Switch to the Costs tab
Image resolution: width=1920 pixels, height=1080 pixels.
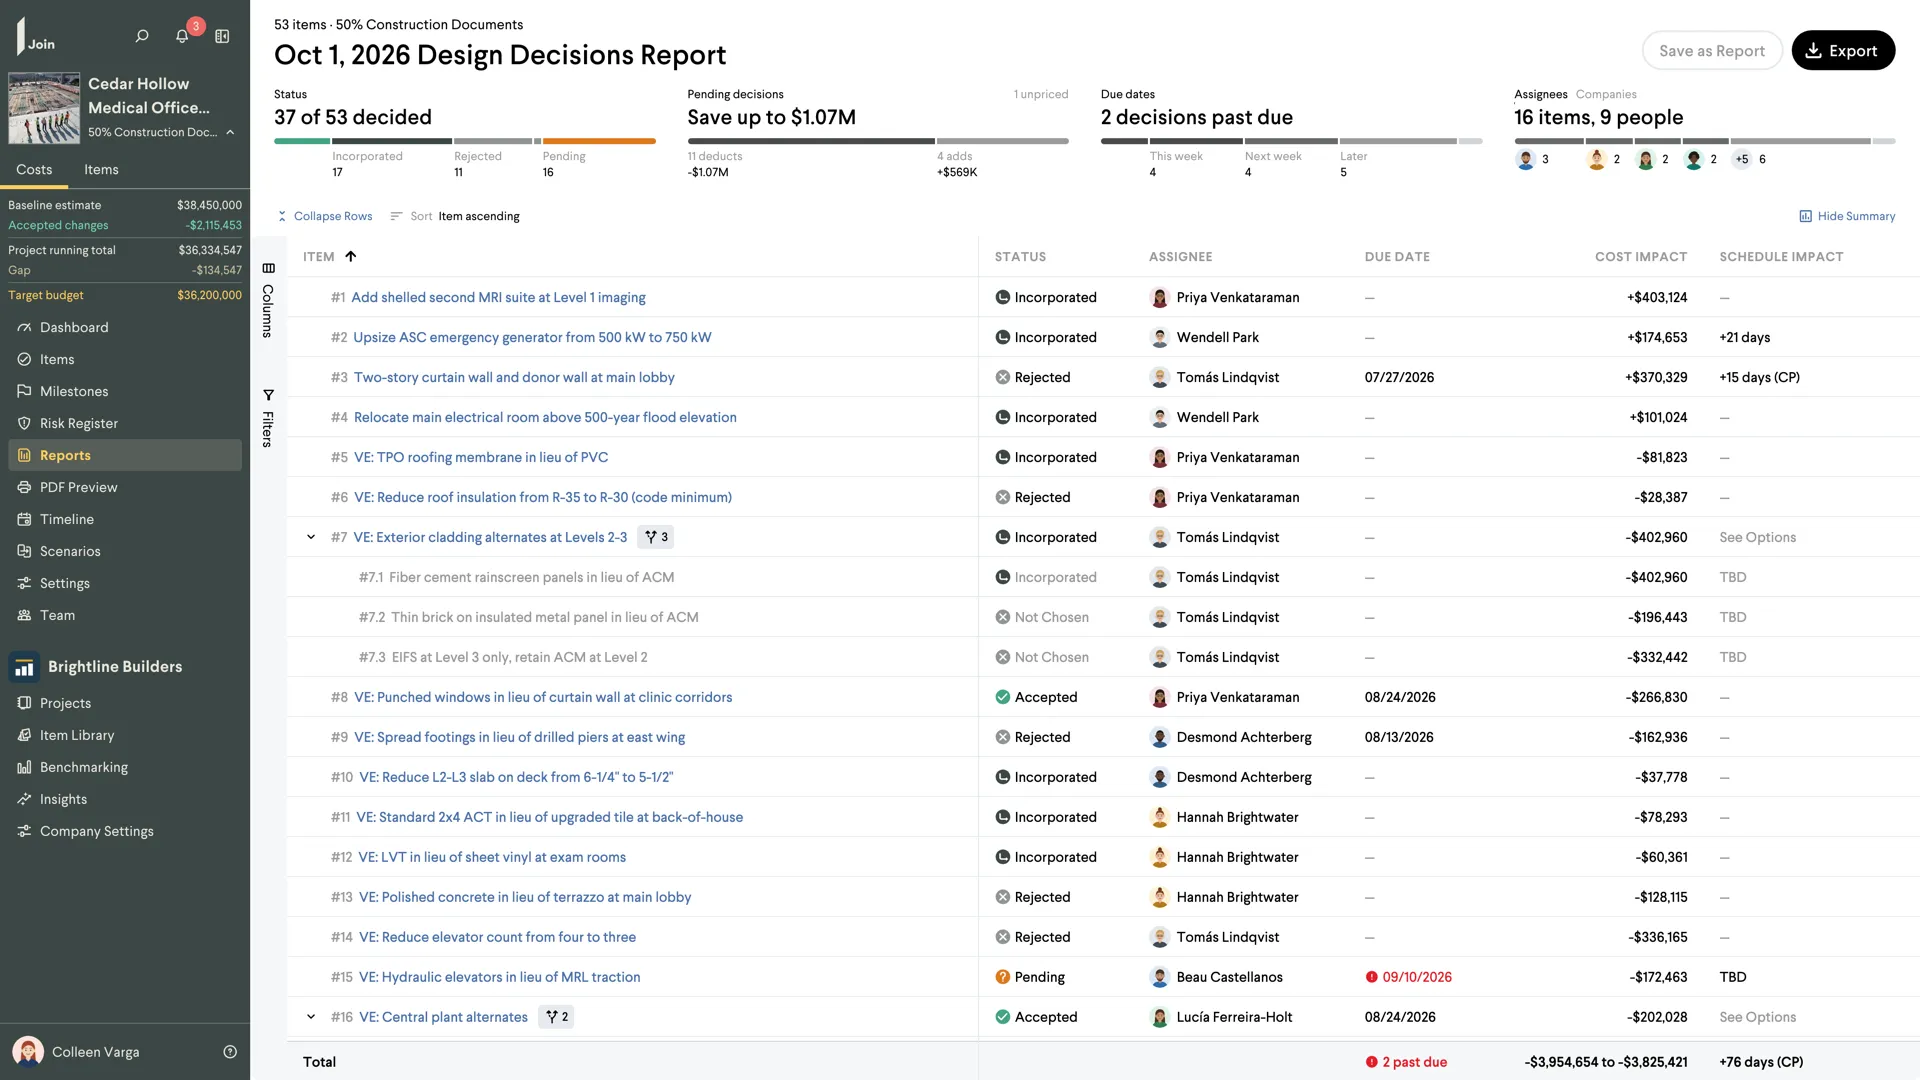pos(34,170)
